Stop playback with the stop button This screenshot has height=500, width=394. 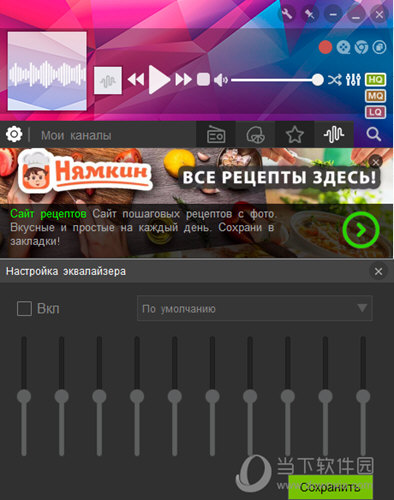click(203, 80)
